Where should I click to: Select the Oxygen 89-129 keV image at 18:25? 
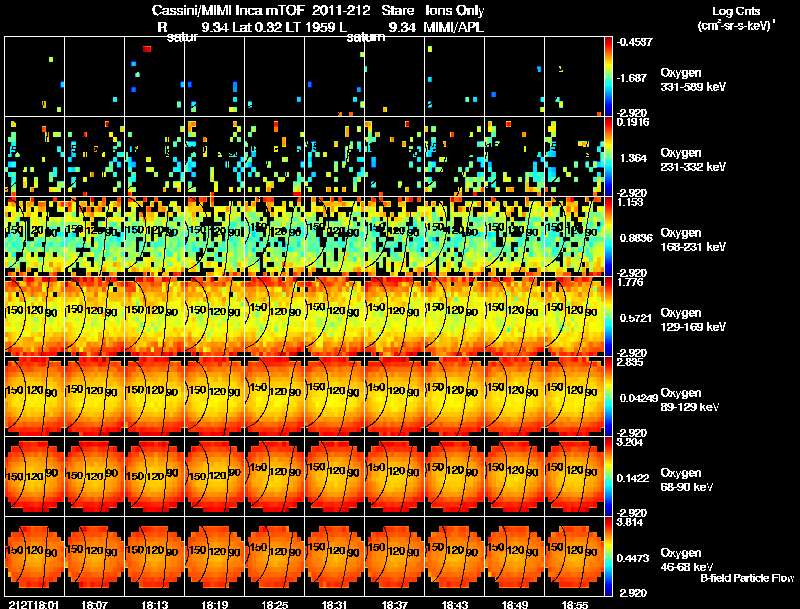click(274, 396)
